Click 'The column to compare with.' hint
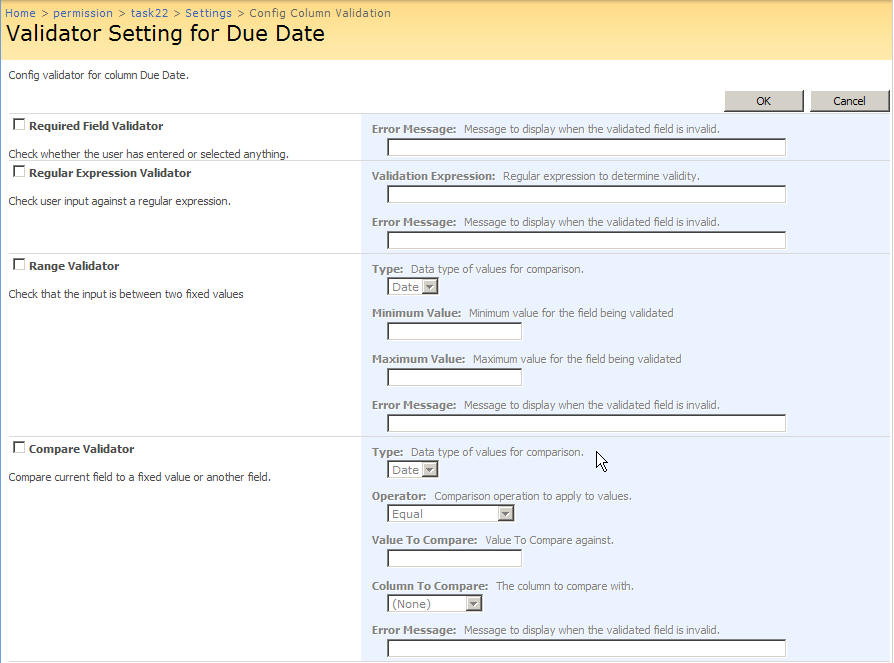Image resolution: width=894 pixels, height=663 pixels. tap(564, 586)
